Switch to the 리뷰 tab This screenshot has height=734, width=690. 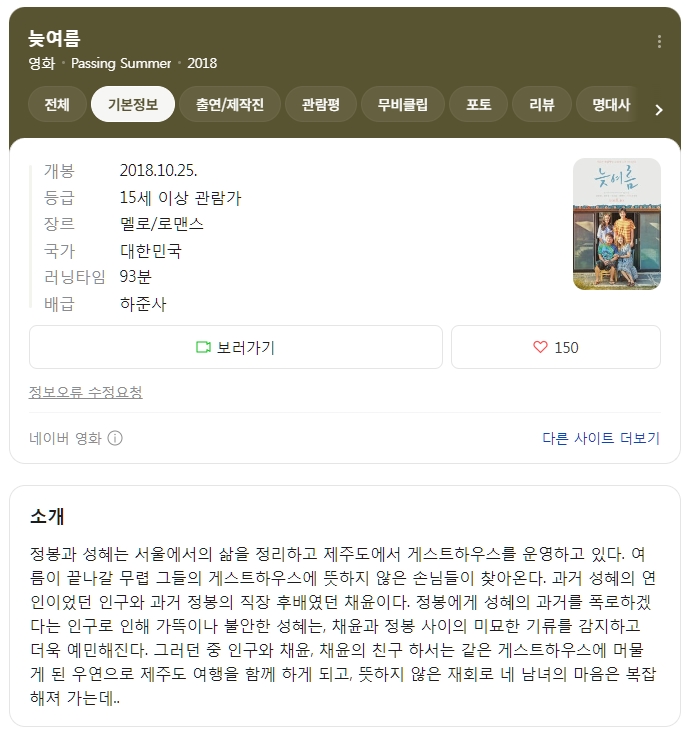pyautogui.click(x=542, y=104)
